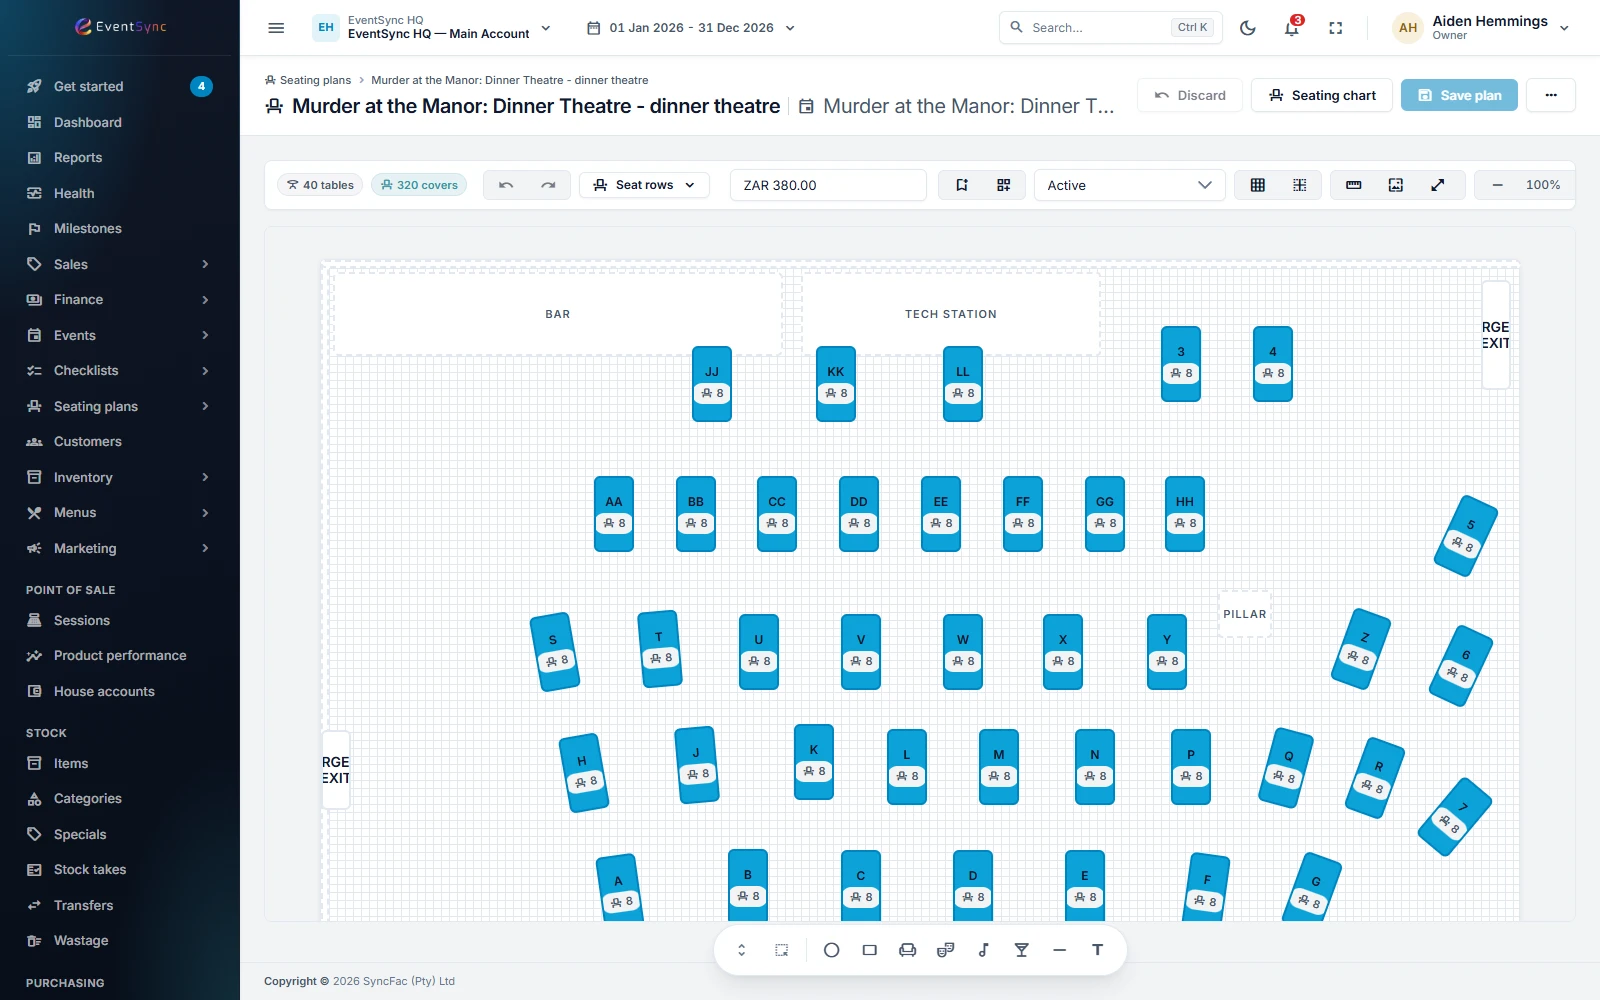Image resolution: width=1600 pixels, height=1000 pixels.
Task: Select the TECH STATION area
Action: [951, 314]
